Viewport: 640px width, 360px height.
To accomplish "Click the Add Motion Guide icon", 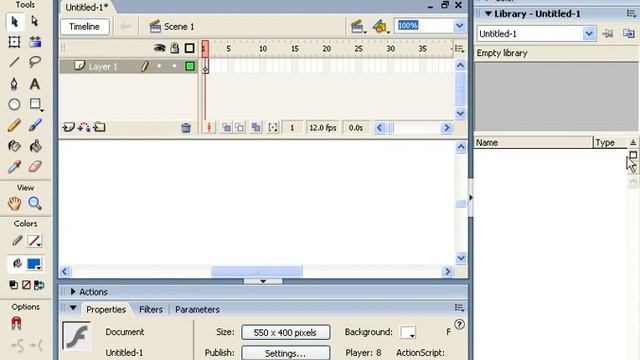I will coord(84,127).
